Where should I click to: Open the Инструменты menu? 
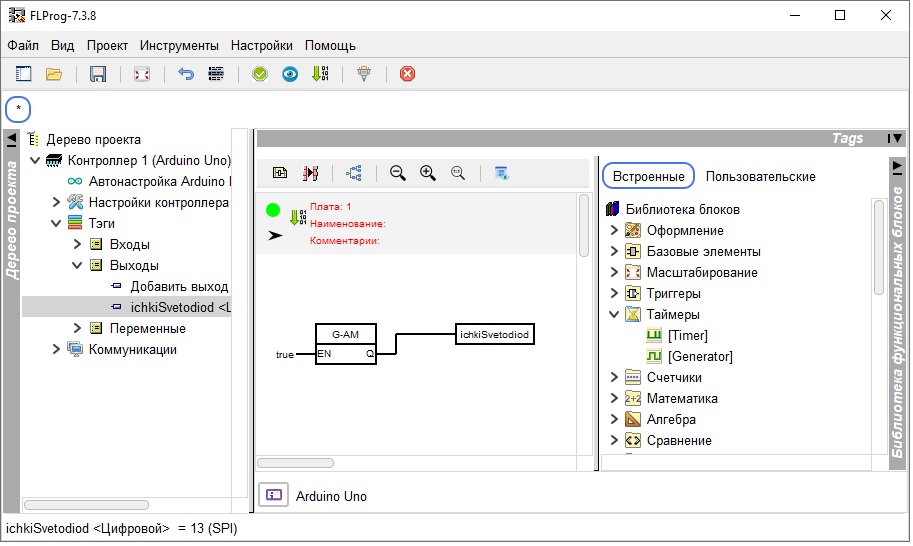click(x=179, y=45)
